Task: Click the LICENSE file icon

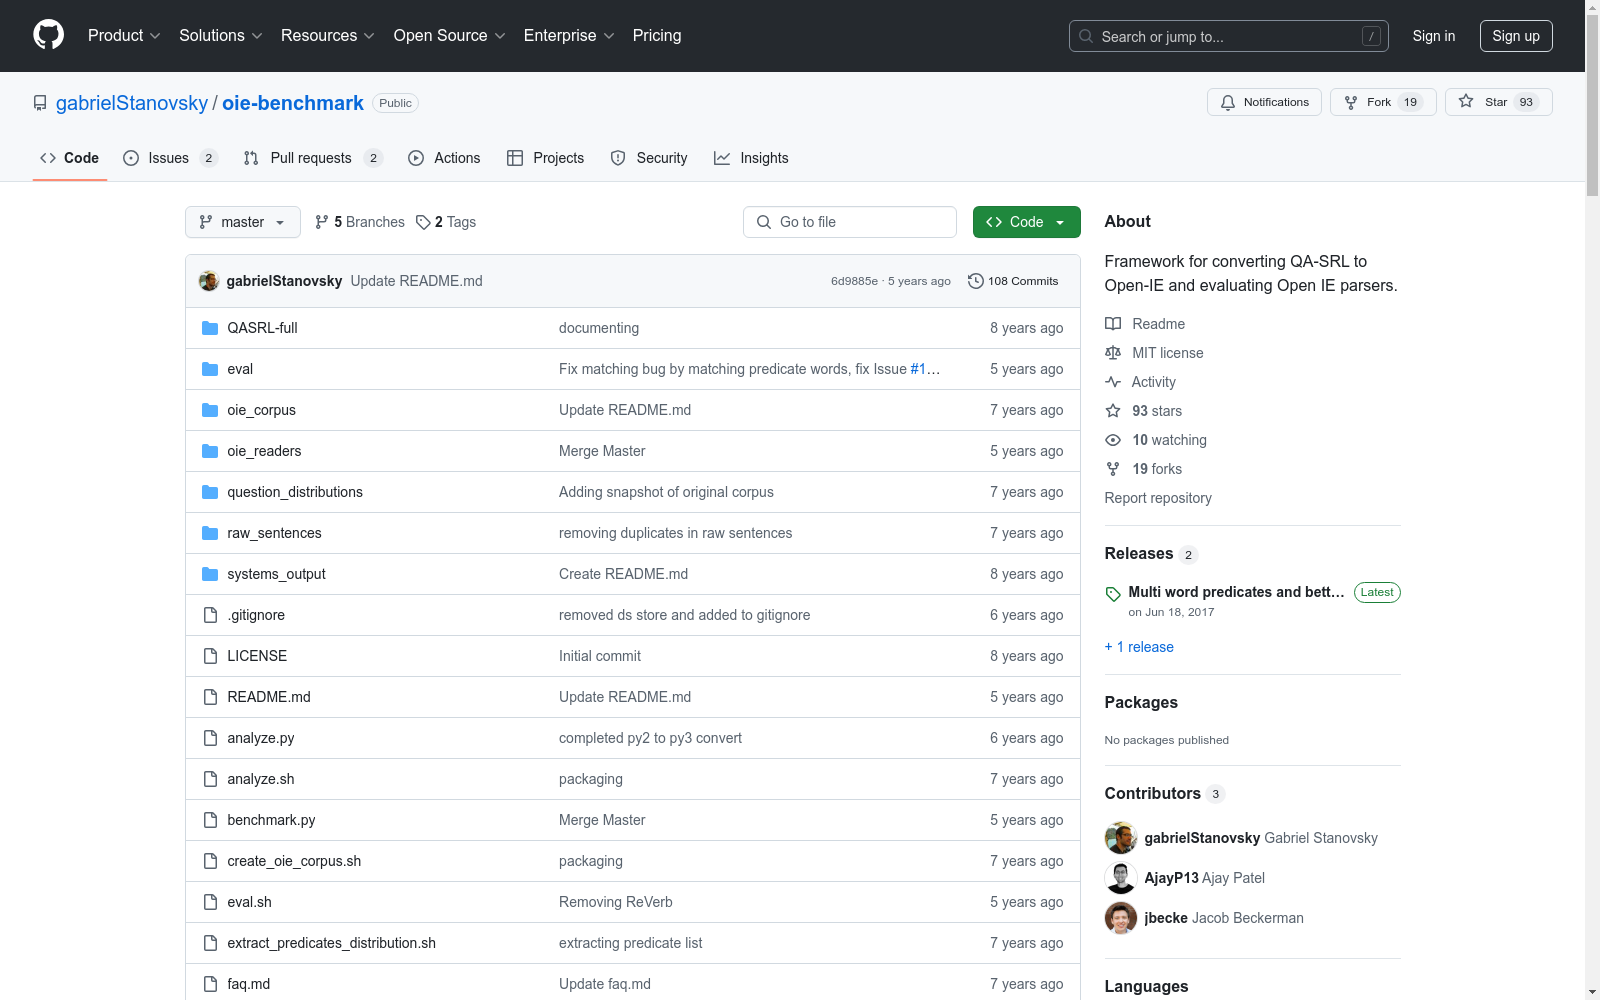Action: [x=210, y=656]
